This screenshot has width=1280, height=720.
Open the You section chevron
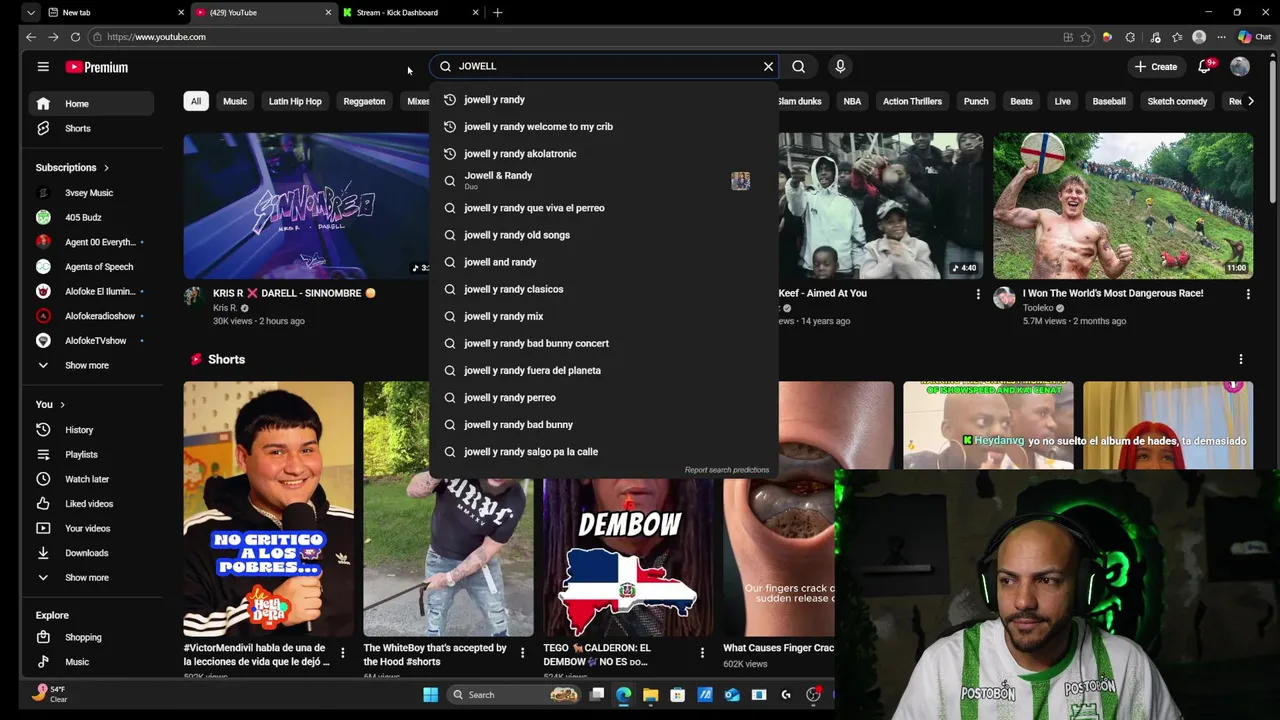point(62,405)
